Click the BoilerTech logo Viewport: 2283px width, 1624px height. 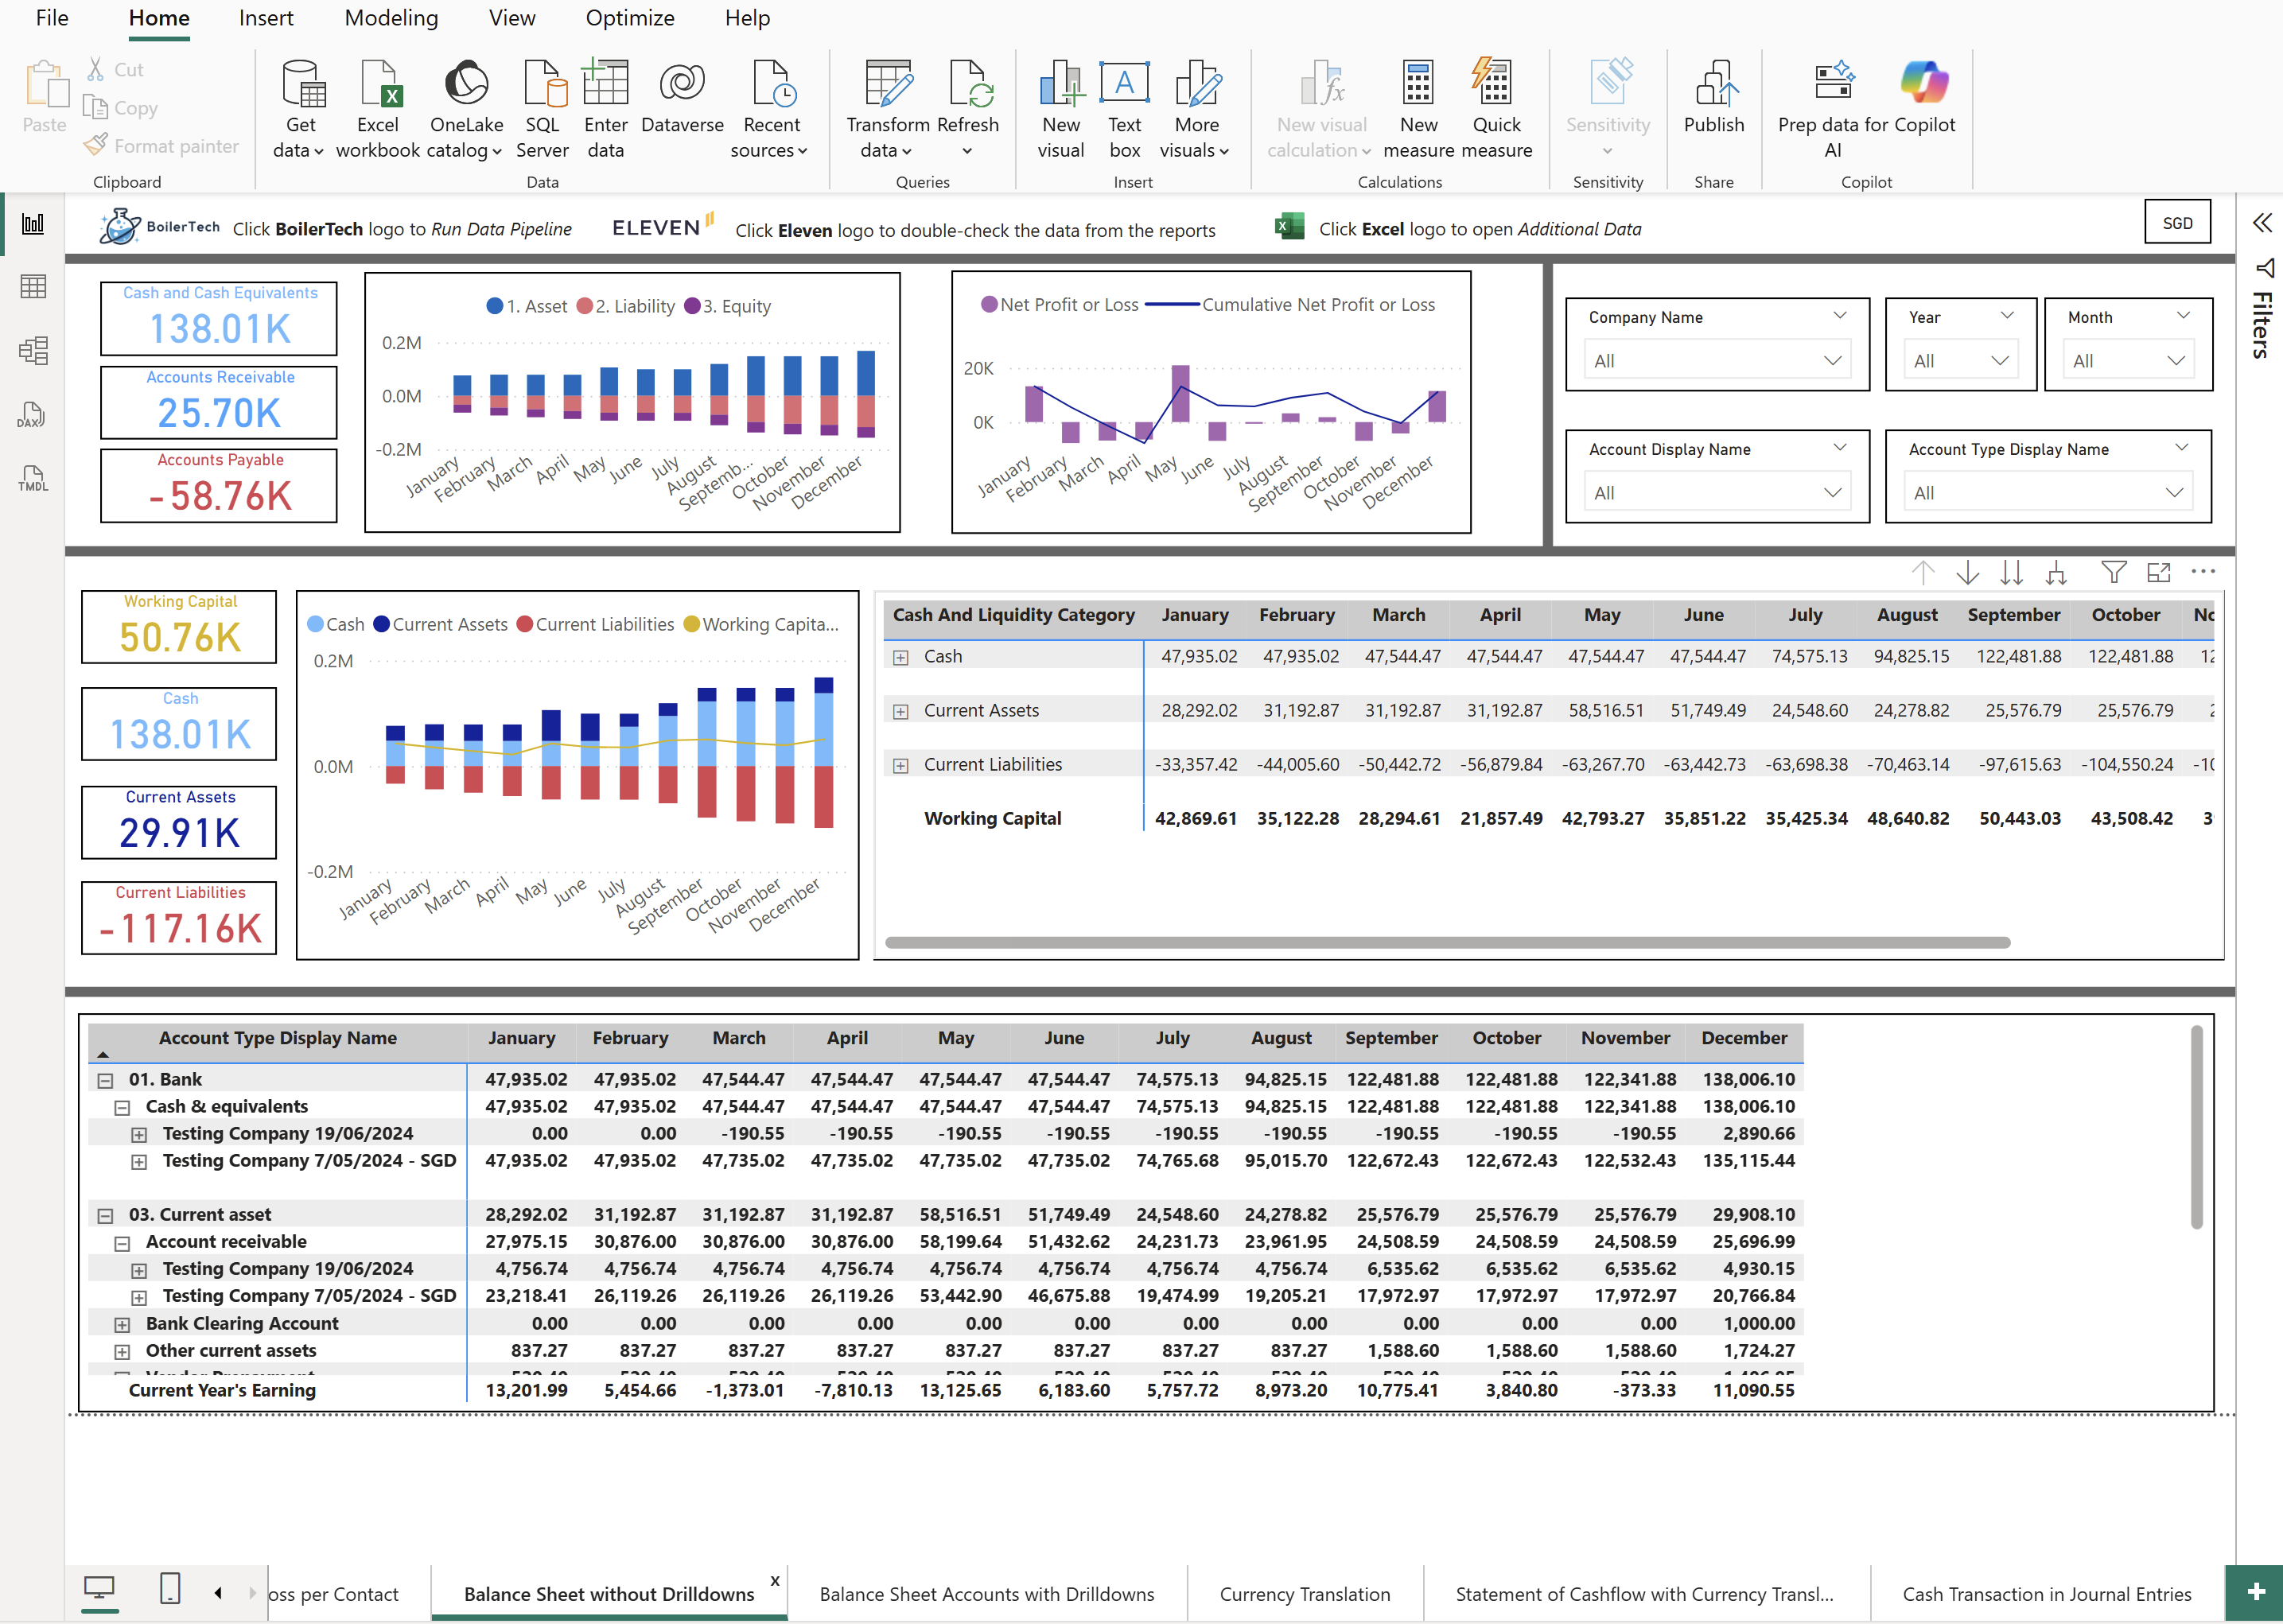120,227
